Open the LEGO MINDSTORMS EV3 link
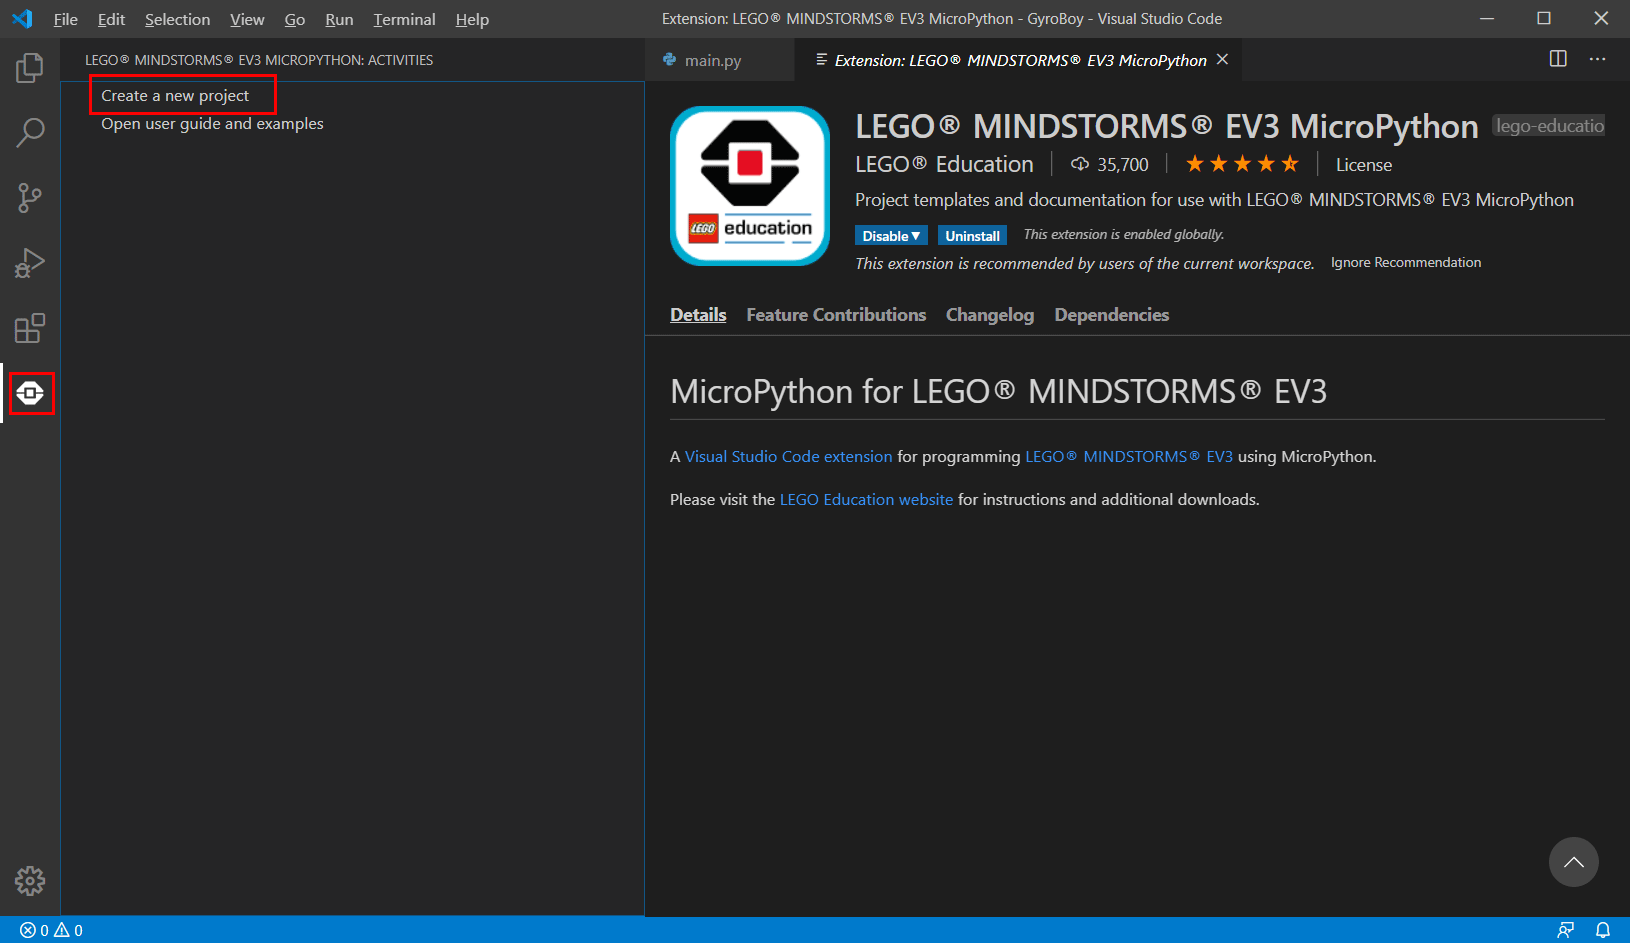The image size is (1630, 943). (1129, 457)
